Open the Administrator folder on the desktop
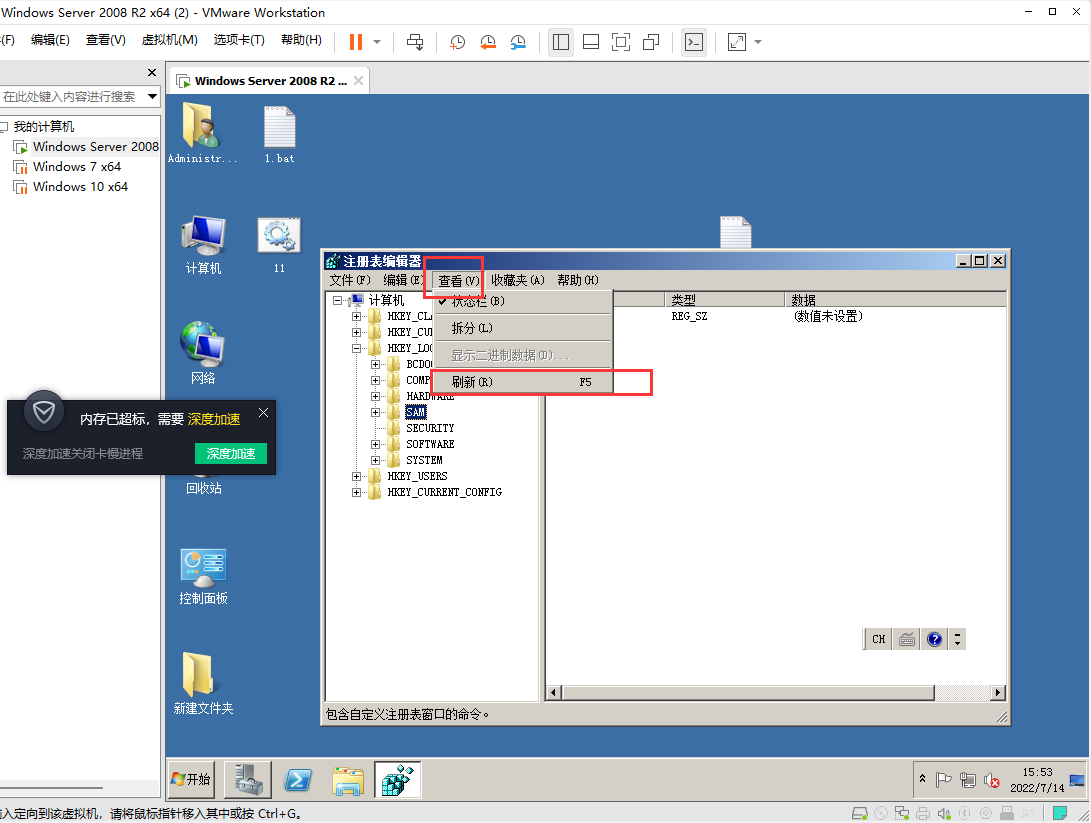This screenshot has height=823, width=1091. [x=202, y=133]
